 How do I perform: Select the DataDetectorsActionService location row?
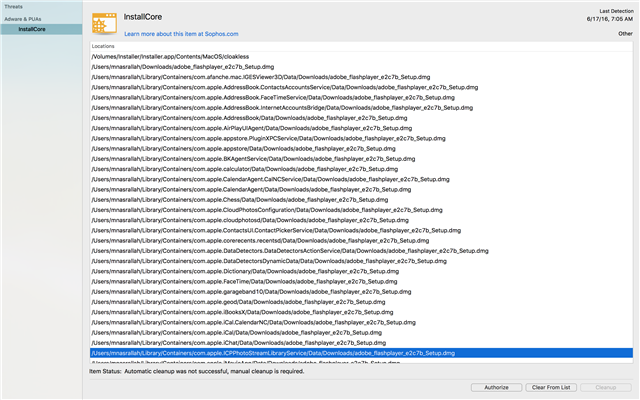point(361,251)
